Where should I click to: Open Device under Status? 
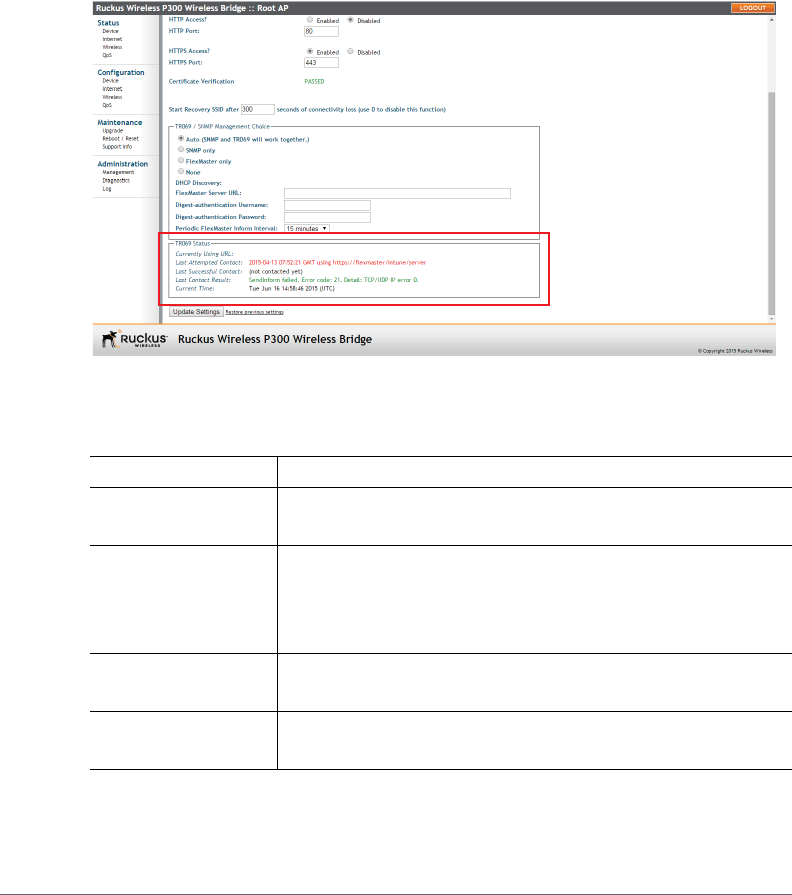(x=111, y=31)
